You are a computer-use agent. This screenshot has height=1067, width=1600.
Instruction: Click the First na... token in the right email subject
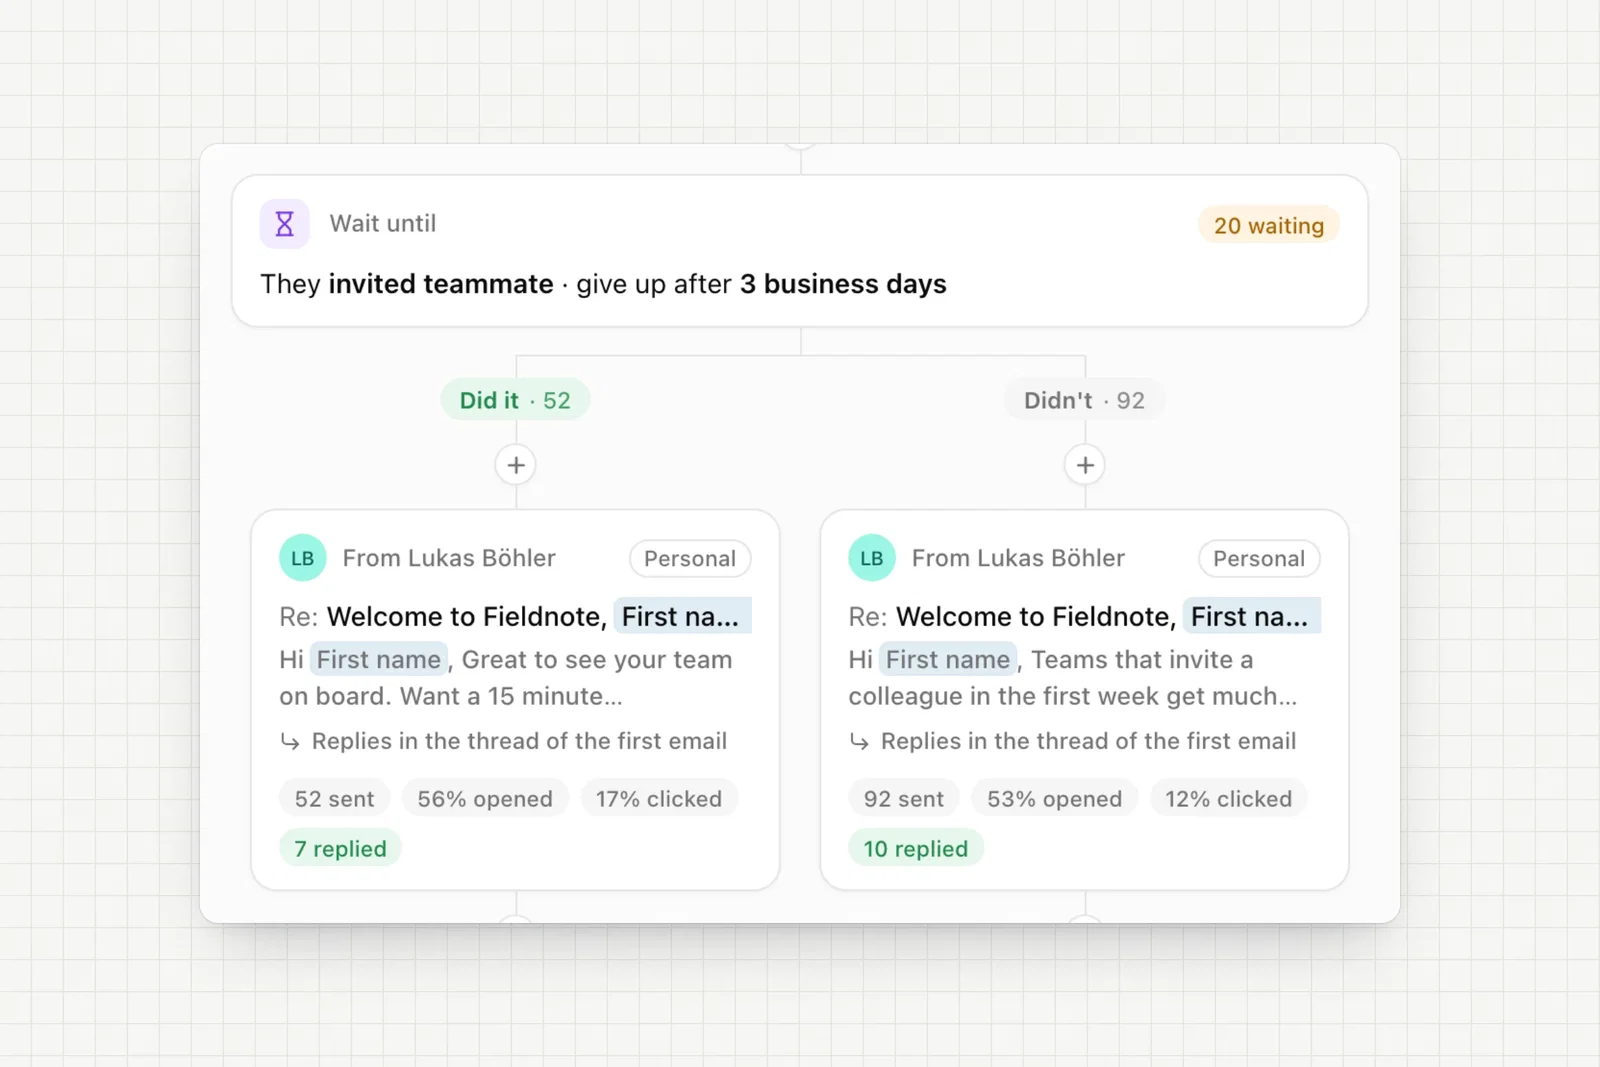pyautogui.click(x=1251, y=616)
